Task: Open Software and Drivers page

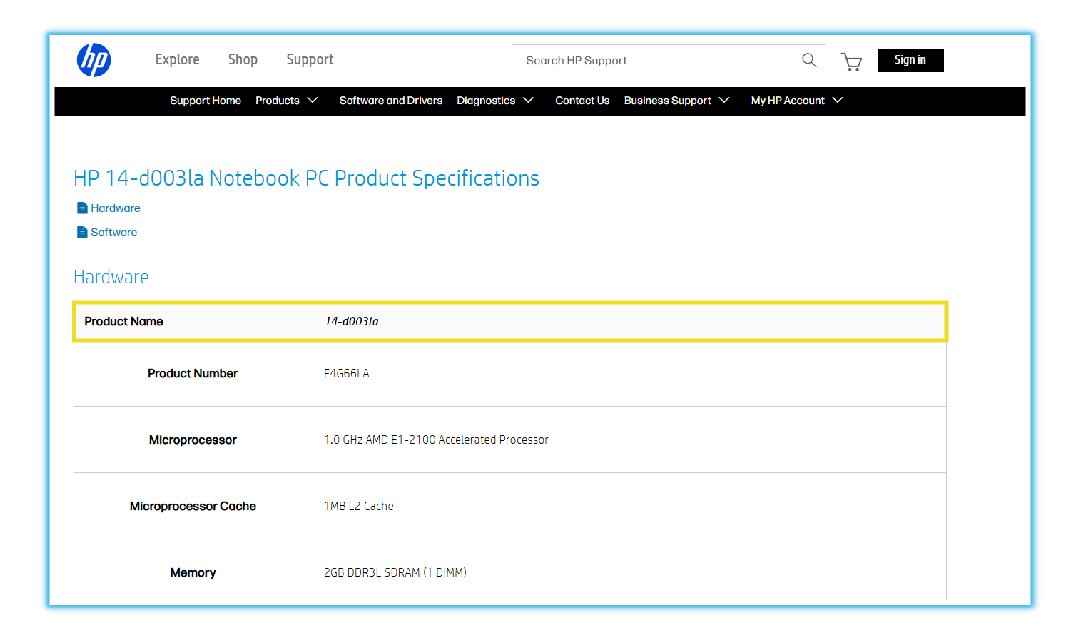Action: [x=391, y=101]
